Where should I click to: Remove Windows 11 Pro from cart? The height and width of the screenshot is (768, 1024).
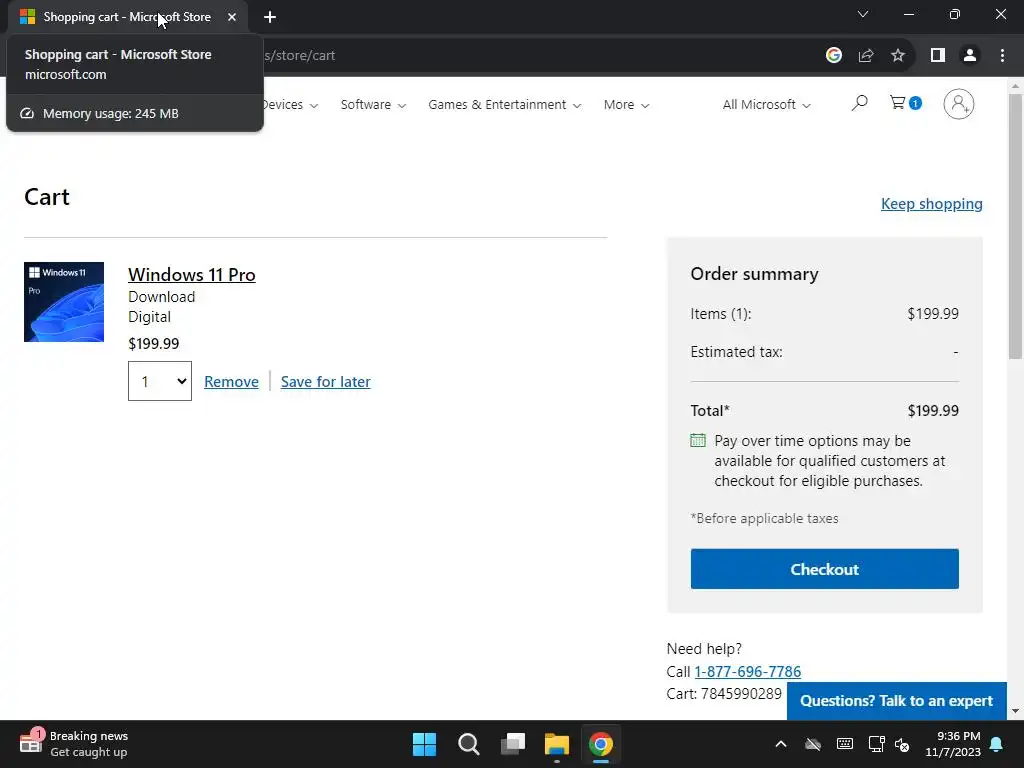[231, 381]
